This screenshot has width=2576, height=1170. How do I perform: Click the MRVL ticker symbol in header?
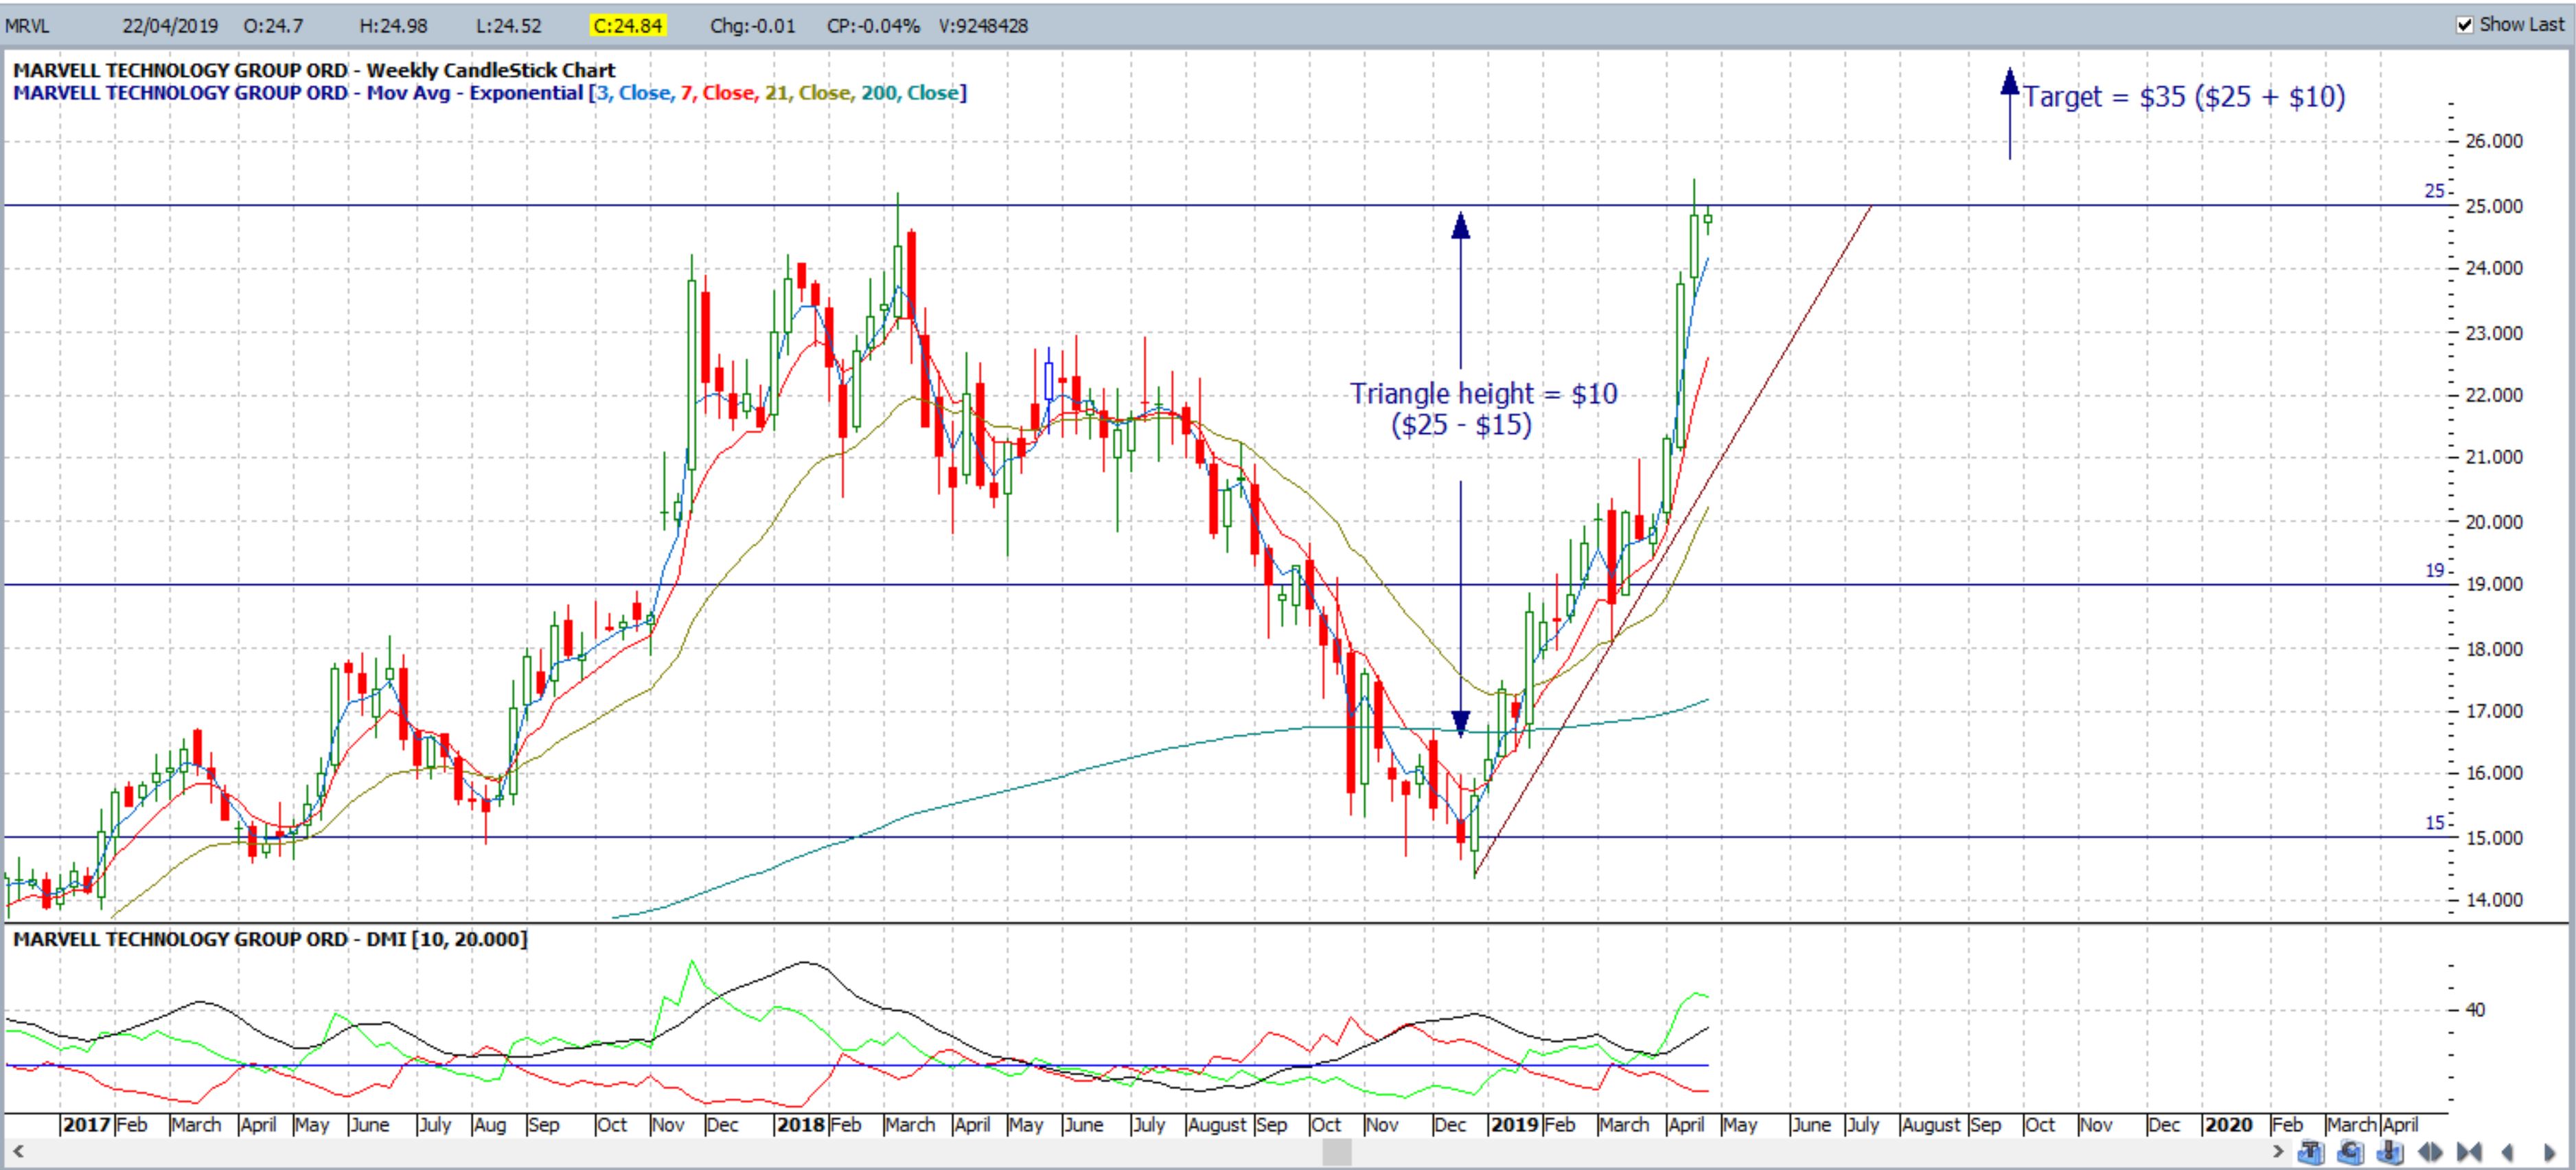pos(27,26)
